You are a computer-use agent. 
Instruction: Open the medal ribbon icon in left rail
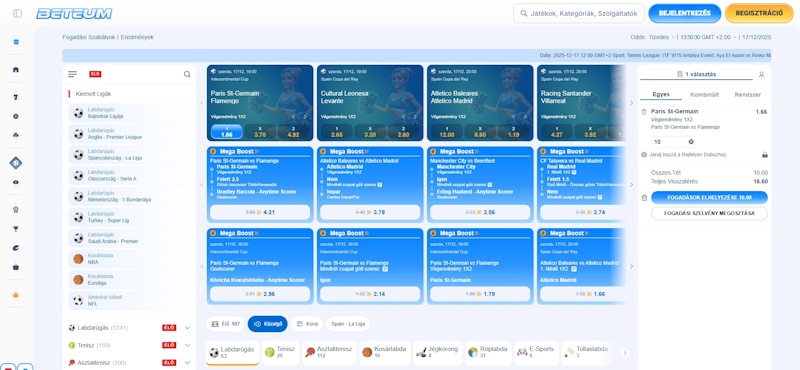tap(16, 209)
